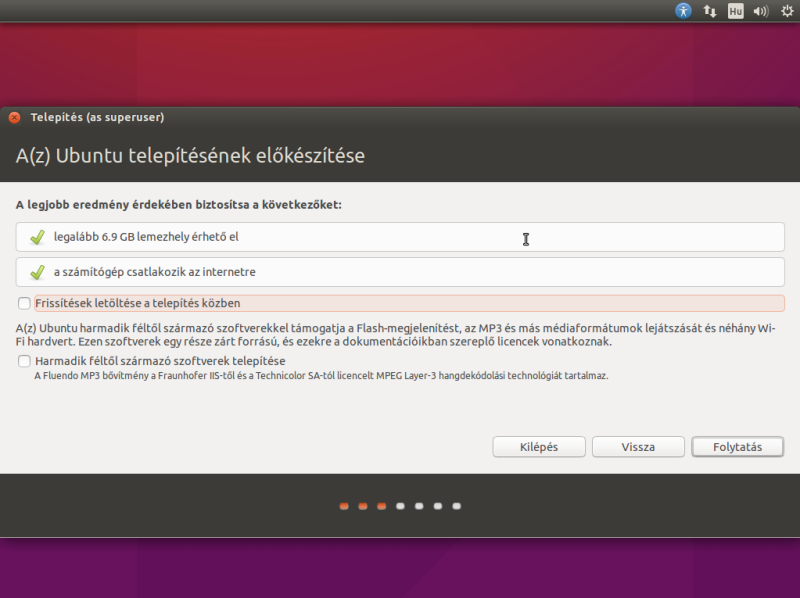Click the Vissza button
This screenshot has width=800, height=598.
(638, 447)
